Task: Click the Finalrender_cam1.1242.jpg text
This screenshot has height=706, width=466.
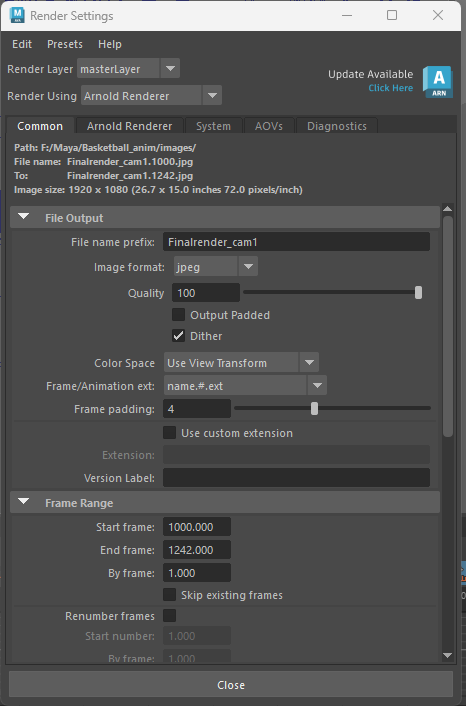Action: (130, 176)
